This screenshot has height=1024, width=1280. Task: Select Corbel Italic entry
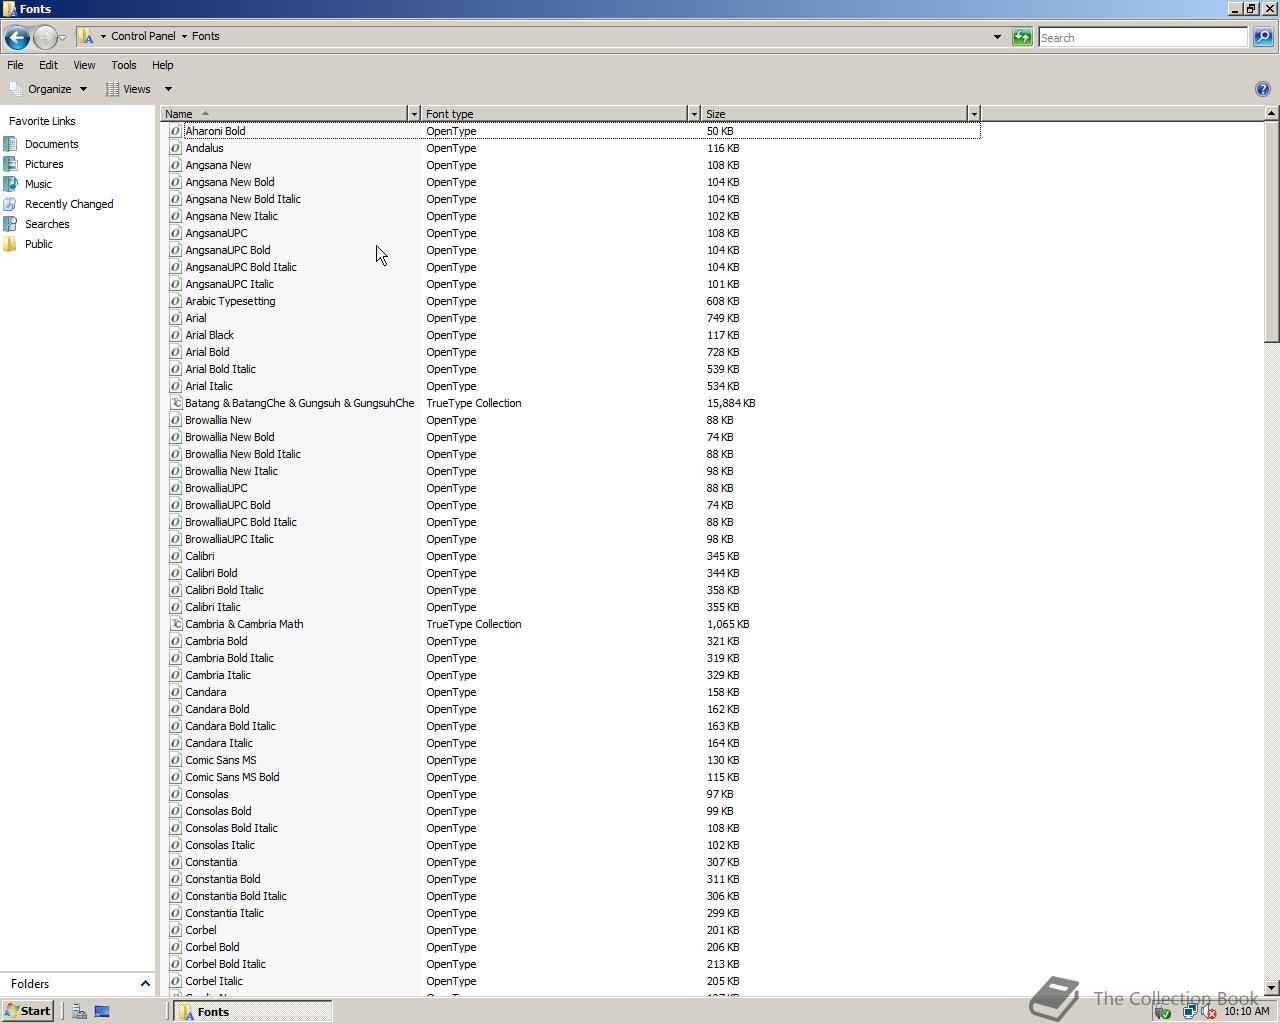[214, 981]
